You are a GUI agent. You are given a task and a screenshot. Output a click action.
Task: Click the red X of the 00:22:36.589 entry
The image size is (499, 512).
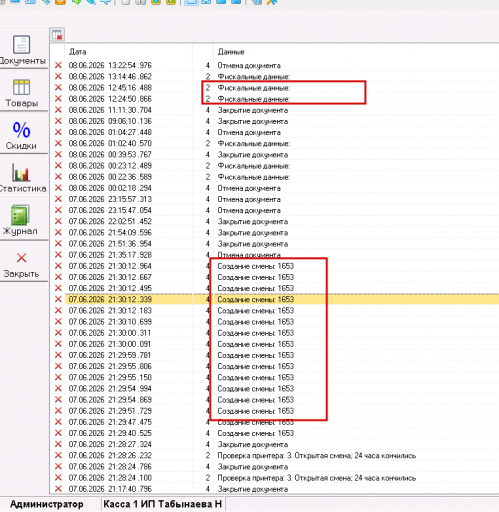tap(58, 177)
